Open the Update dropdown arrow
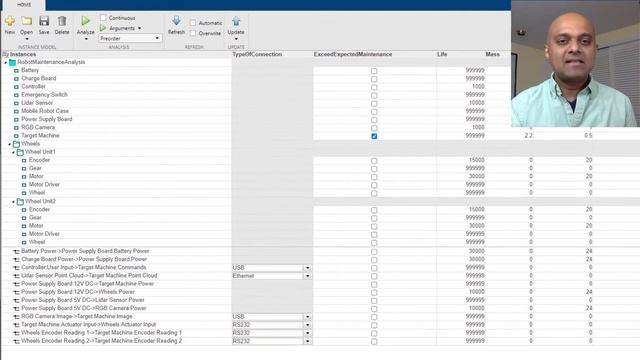The image size is (640, 360). point(236,39)
